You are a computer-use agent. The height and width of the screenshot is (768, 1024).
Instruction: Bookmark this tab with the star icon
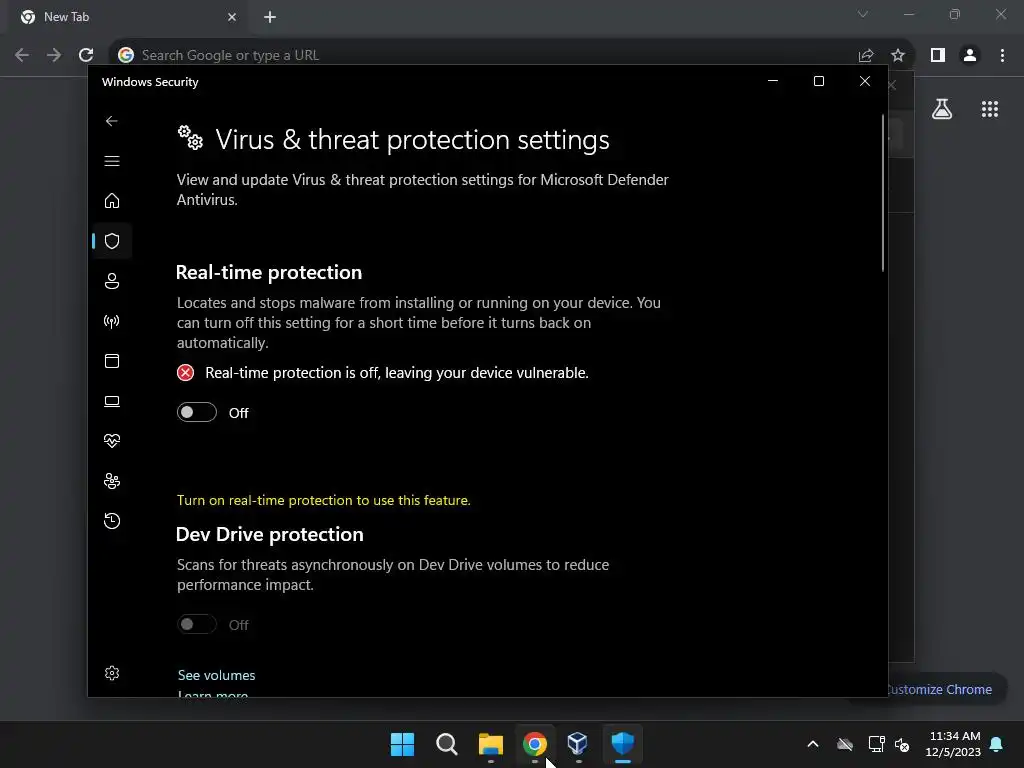tap(898, 56)
